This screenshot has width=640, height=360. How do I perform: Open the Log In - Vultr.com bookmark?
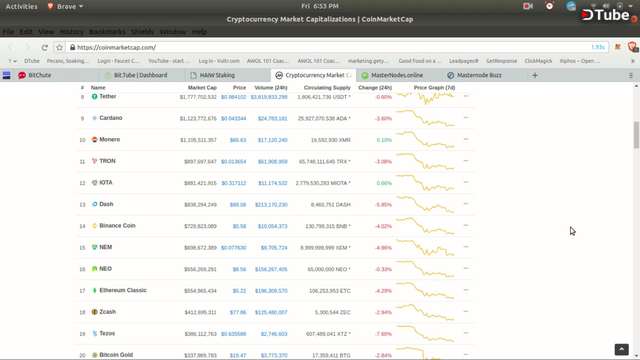tap(219, 61)
